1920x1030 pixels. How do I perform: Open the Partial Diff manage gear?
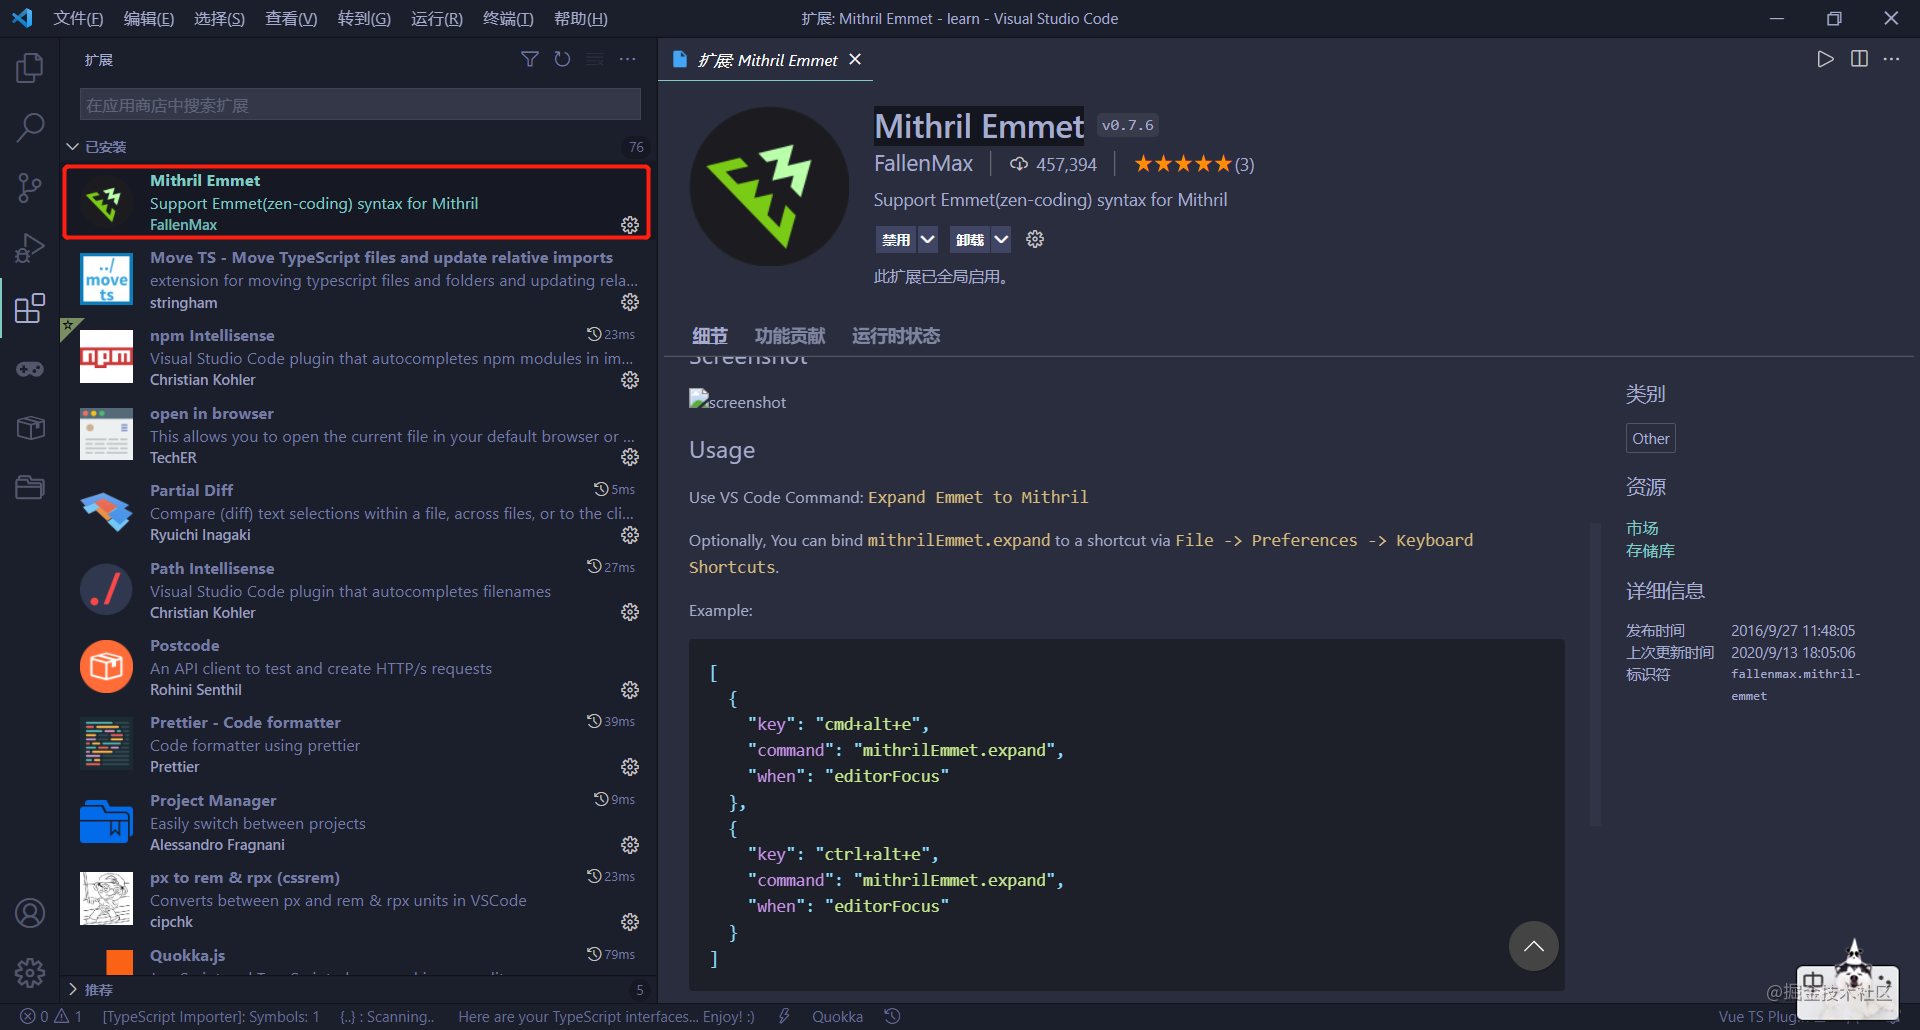pyautogui.click(x=630, y=535)
